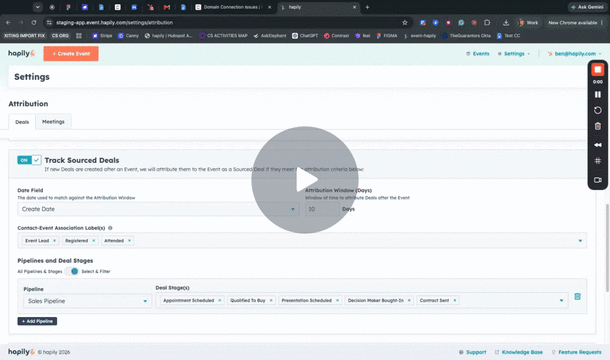Delete the Sales Pipeline row with its trash icon
The width and height of the screenshot is (610, 360).
(x=577, y=297)
